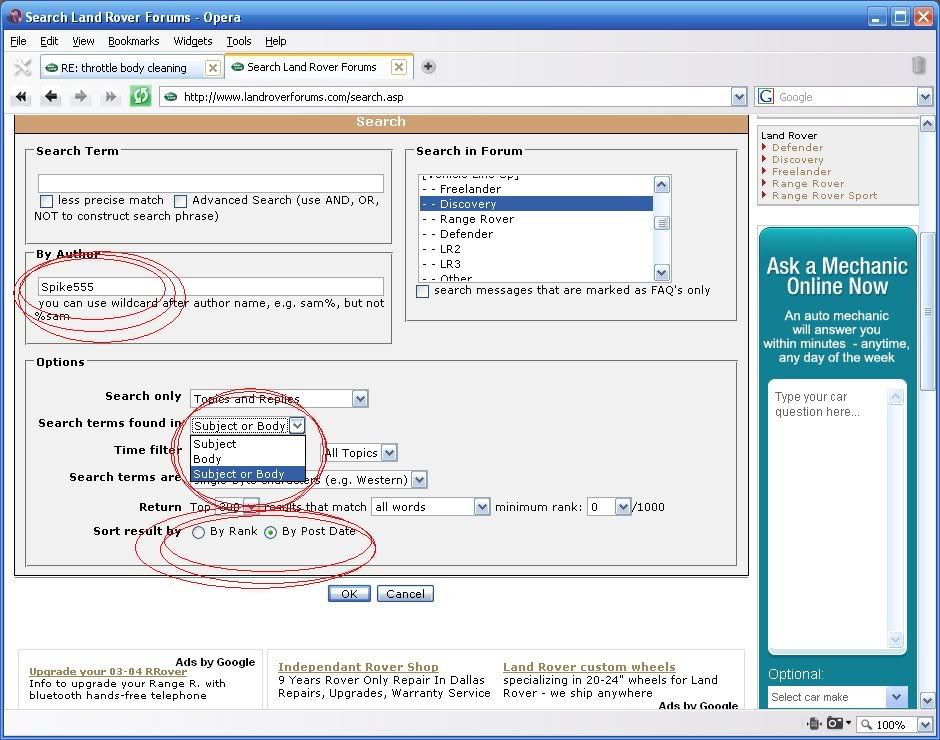Screen dimensions: 940x740
Task: Click the Opera panels wrench icon
Action: click(x=22, y=67)
